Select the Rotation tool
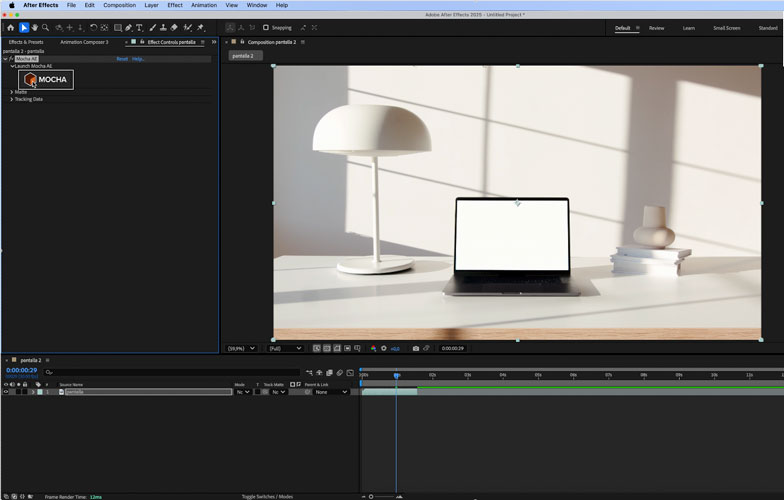This screenshot has height=500, width=784. click(94, 28)
